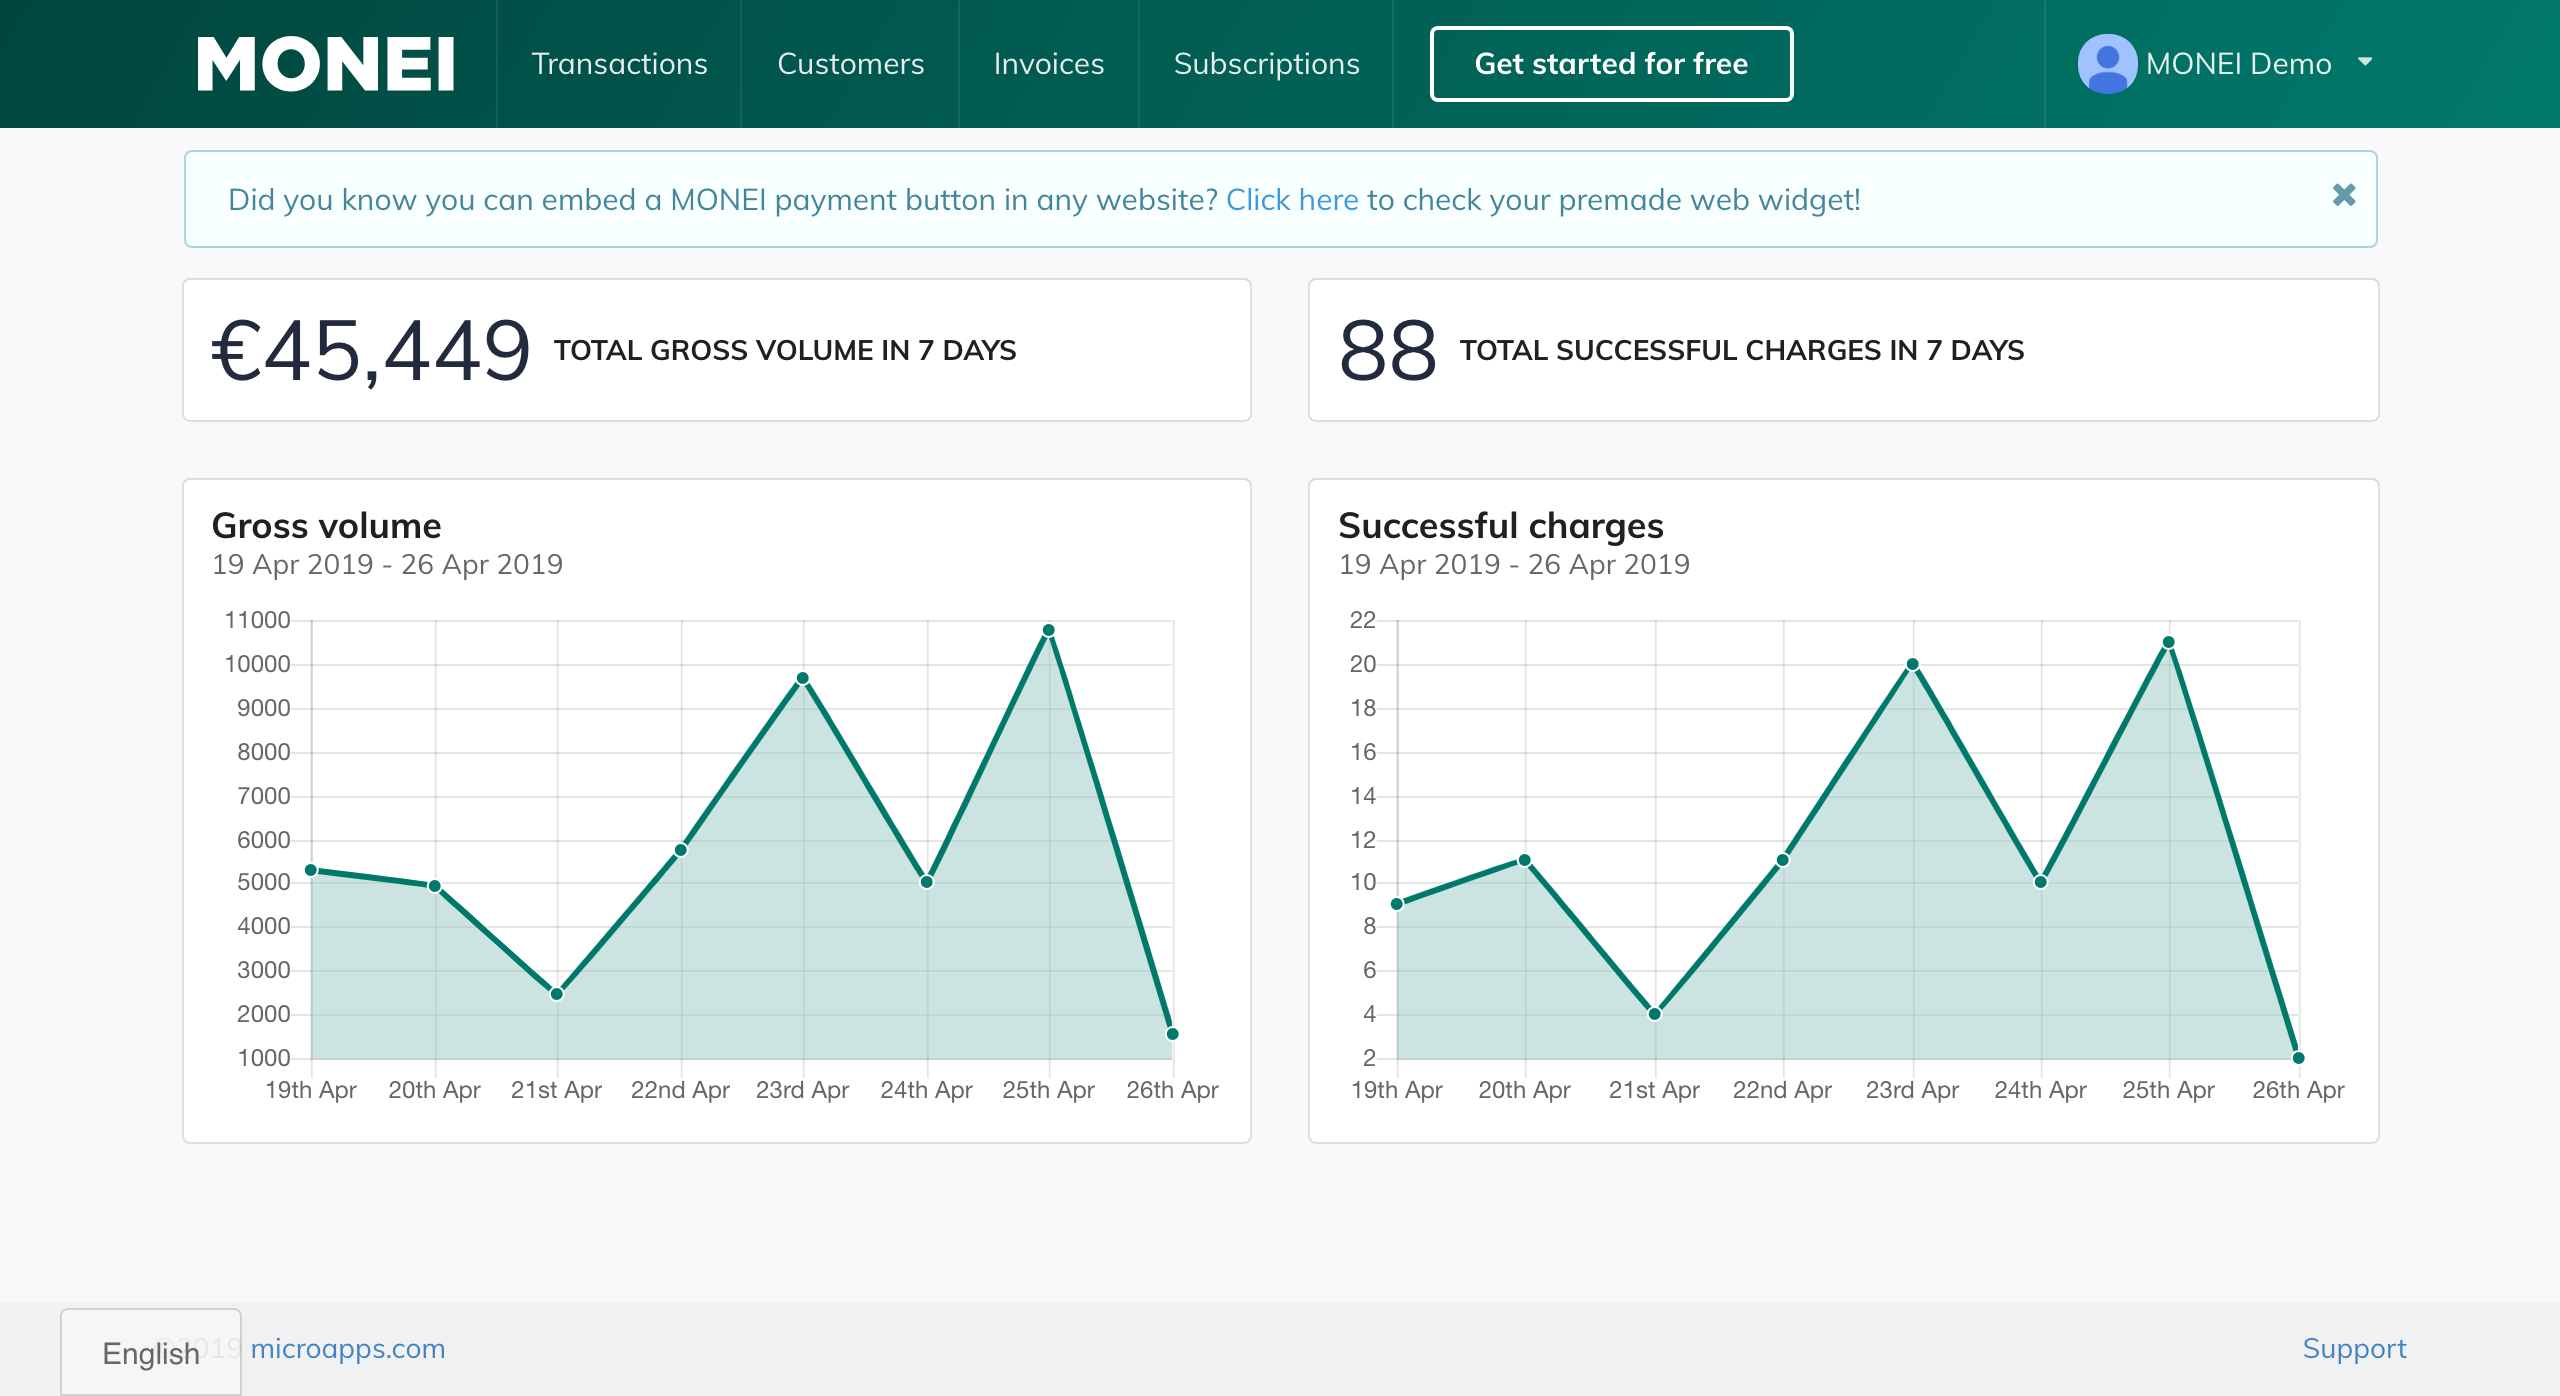Screen dimensions: 2560x1396
Task: Click the 23rd Apr successful charges data point
Action: click(x=1912, y=664)
